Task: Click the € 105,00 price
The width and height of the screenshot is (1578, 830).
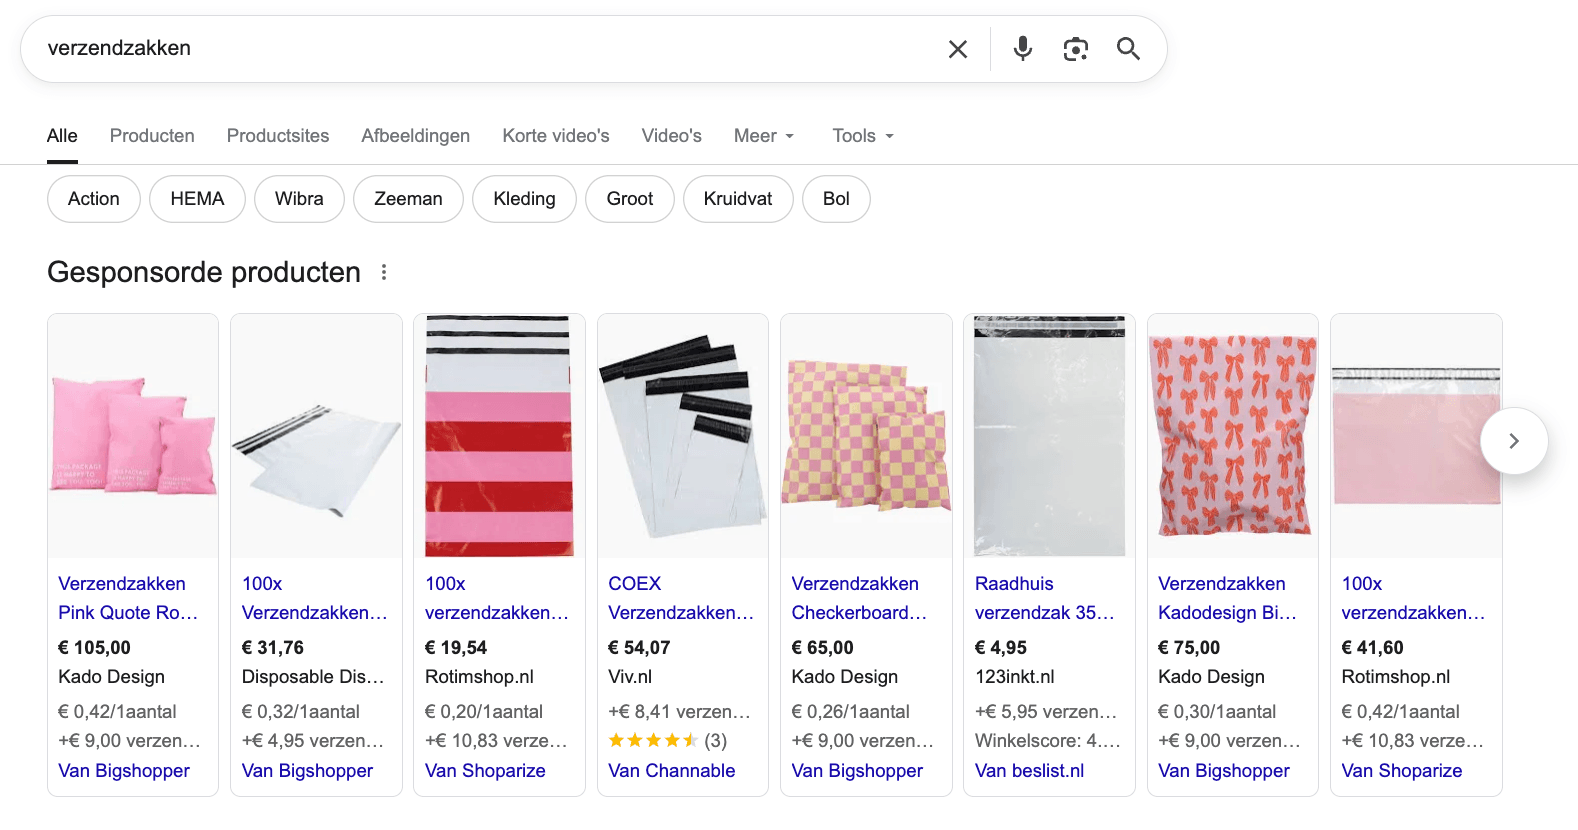Action: tap(94, 648)
